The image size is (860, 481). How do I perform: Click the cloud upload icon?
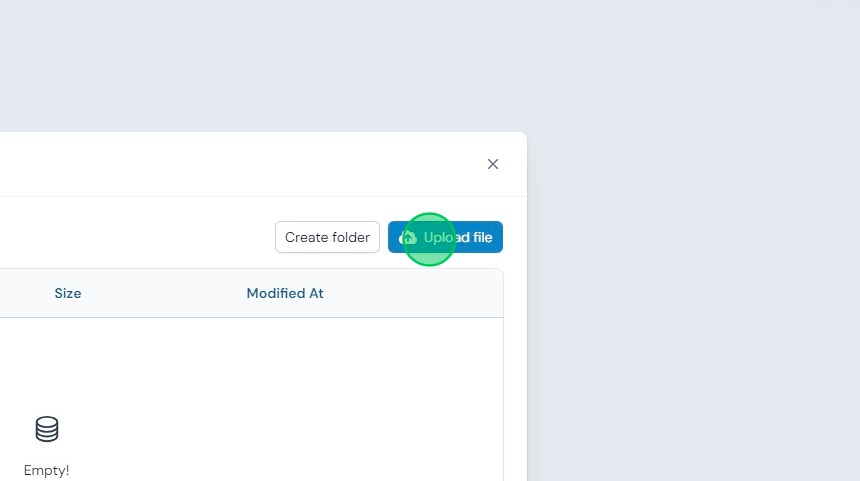pyautogui.click(x=408, y=237)
